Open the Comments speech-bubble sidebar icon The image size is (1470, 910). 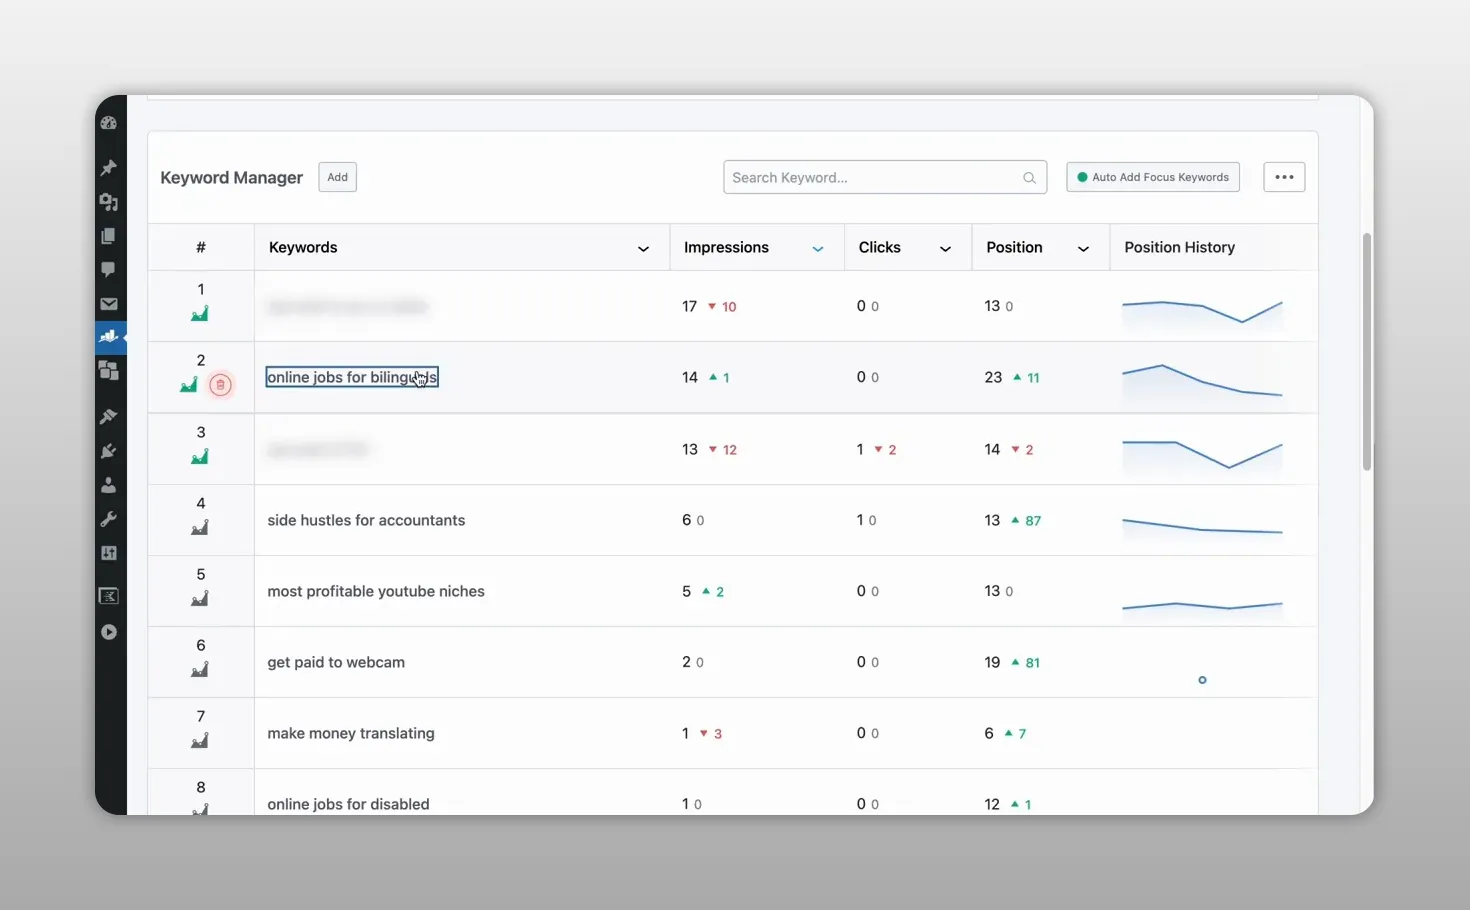[x=109, y=270]
